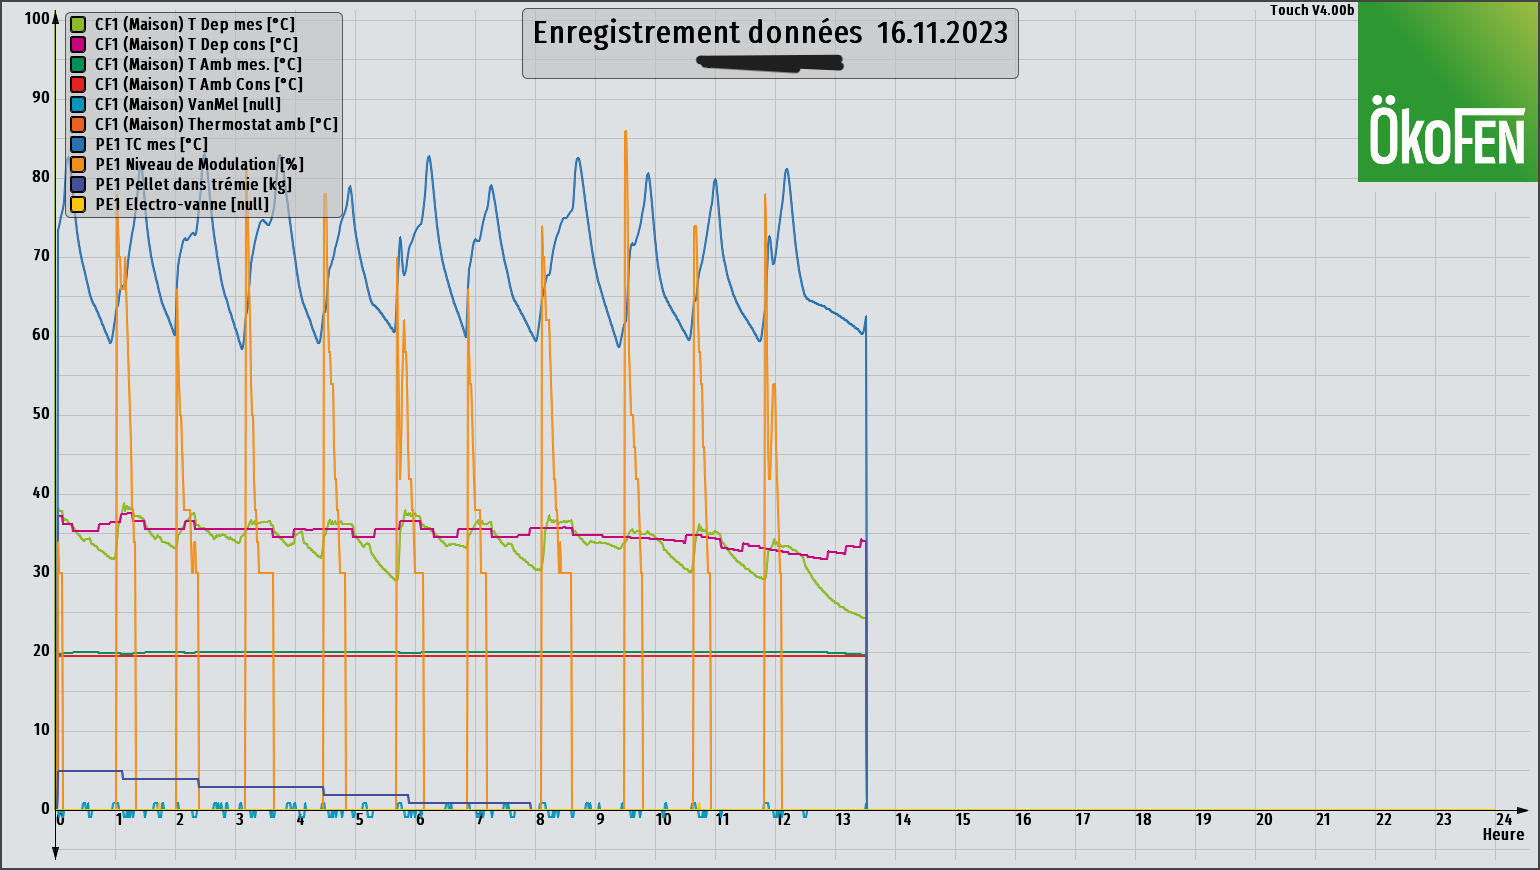Click the dark green swatch for T Amb mes.
This screenshot has height=870, width=1540.
coord(78,64)
